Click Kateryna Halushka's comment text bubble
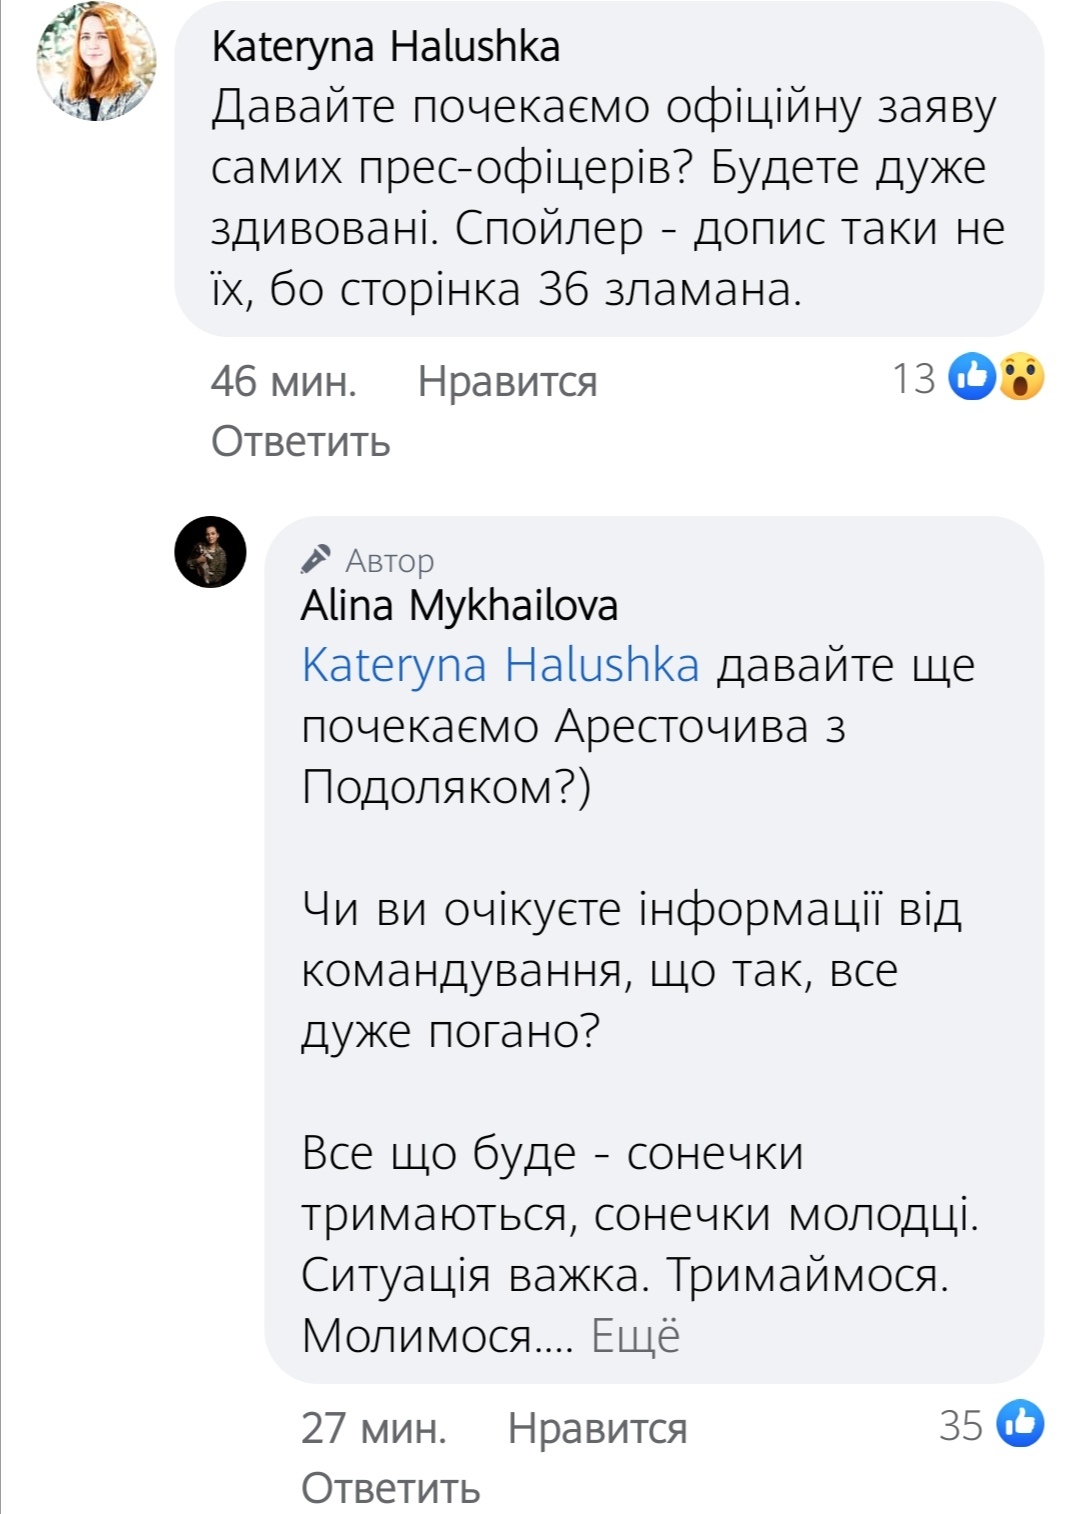1080x1514 pixels. coord(608,200)
